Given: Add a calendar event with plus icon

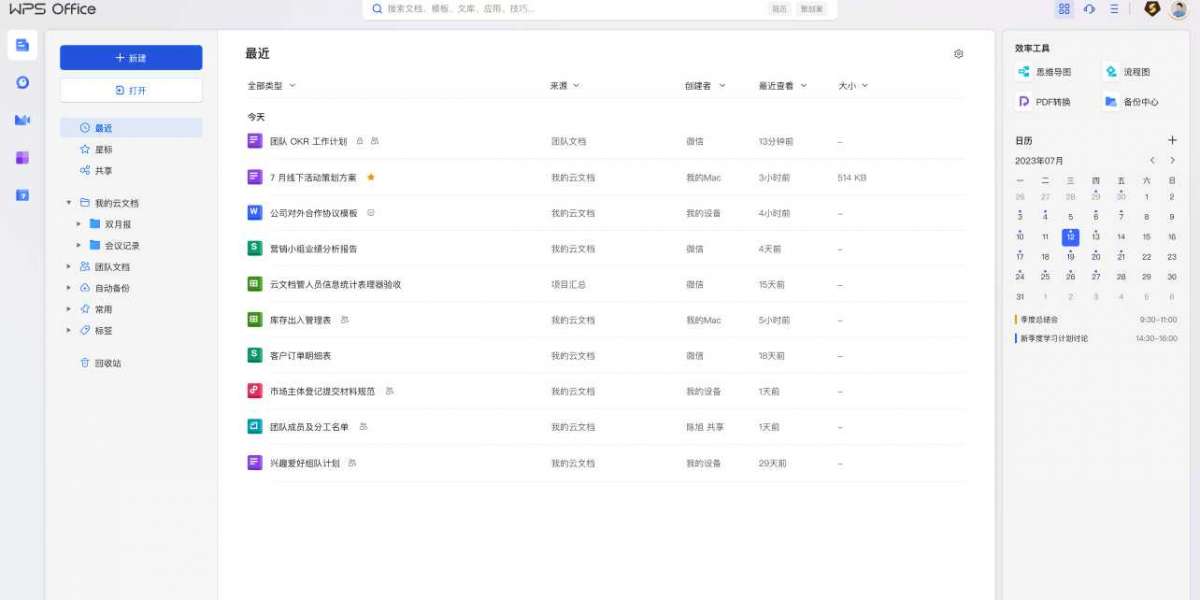Looking at the screenshot, I should 1172,141.
